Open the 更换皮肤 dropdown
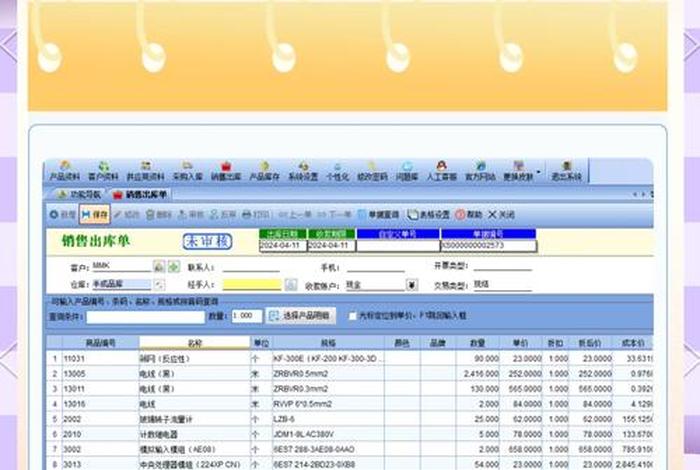 pyautogui.click(x=522, y=170)
